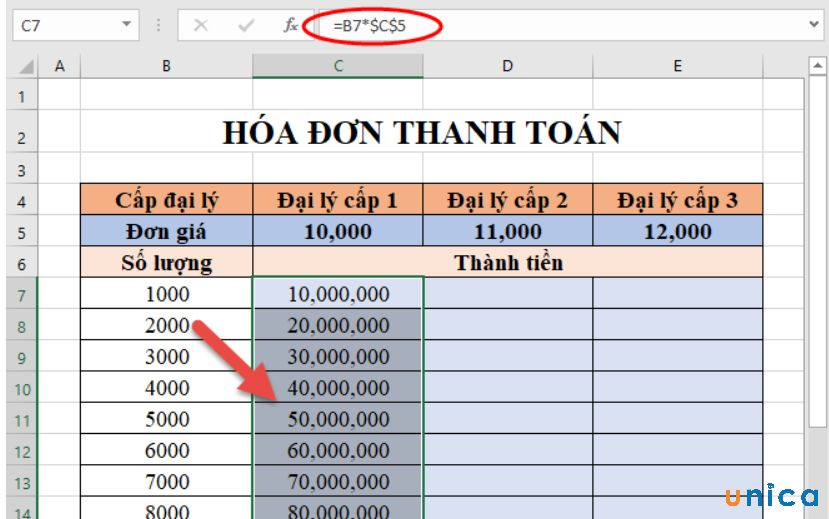Expand the formula bar with the chevron
Viewport: 829px width, 519px height.
coord(814,24)
